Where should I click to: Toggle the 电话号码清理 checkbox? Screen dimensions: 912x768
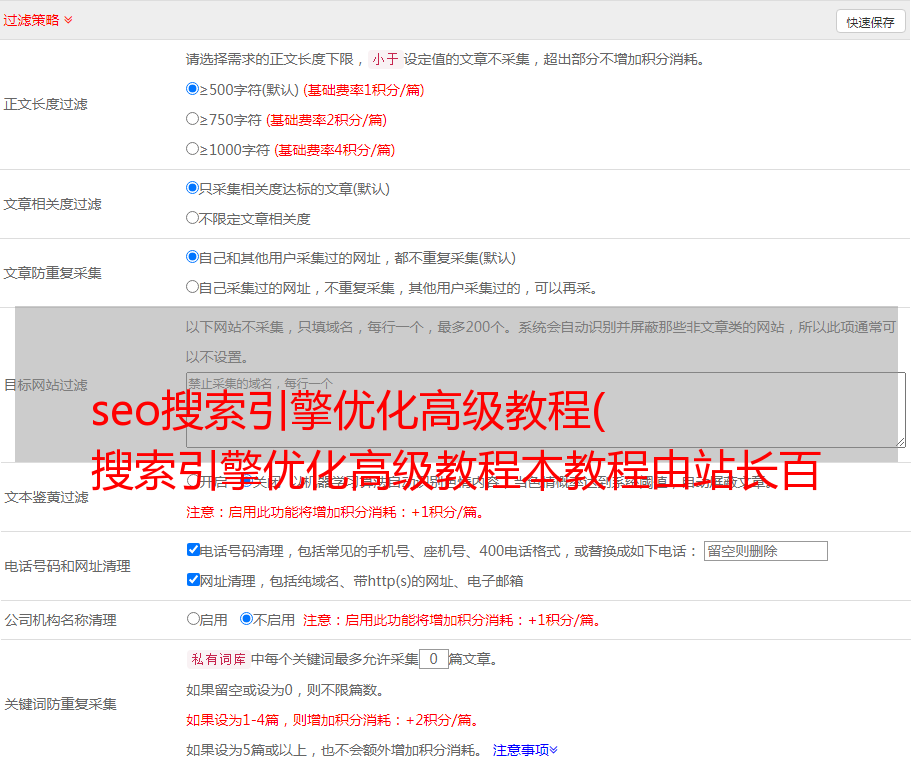194,550
